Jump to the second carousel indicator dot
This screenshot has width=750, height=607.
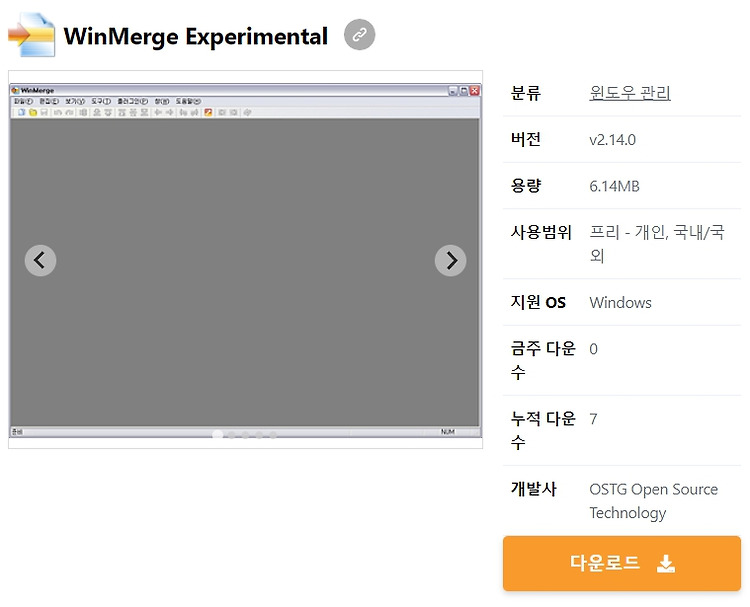(x=232, y=435)
